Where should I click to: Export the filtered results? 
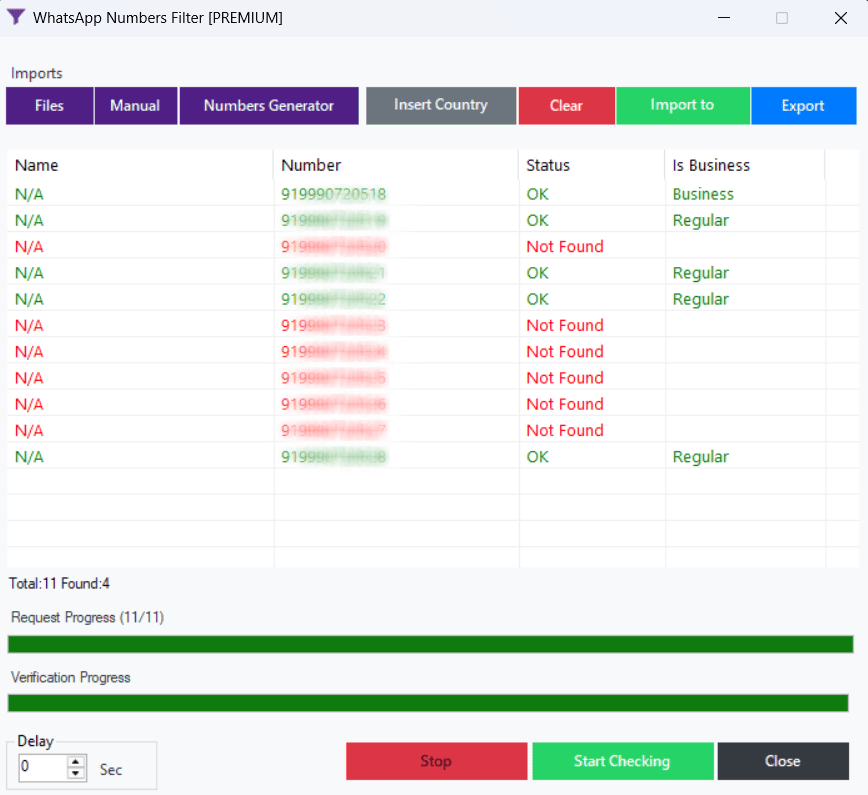point(803,106)
